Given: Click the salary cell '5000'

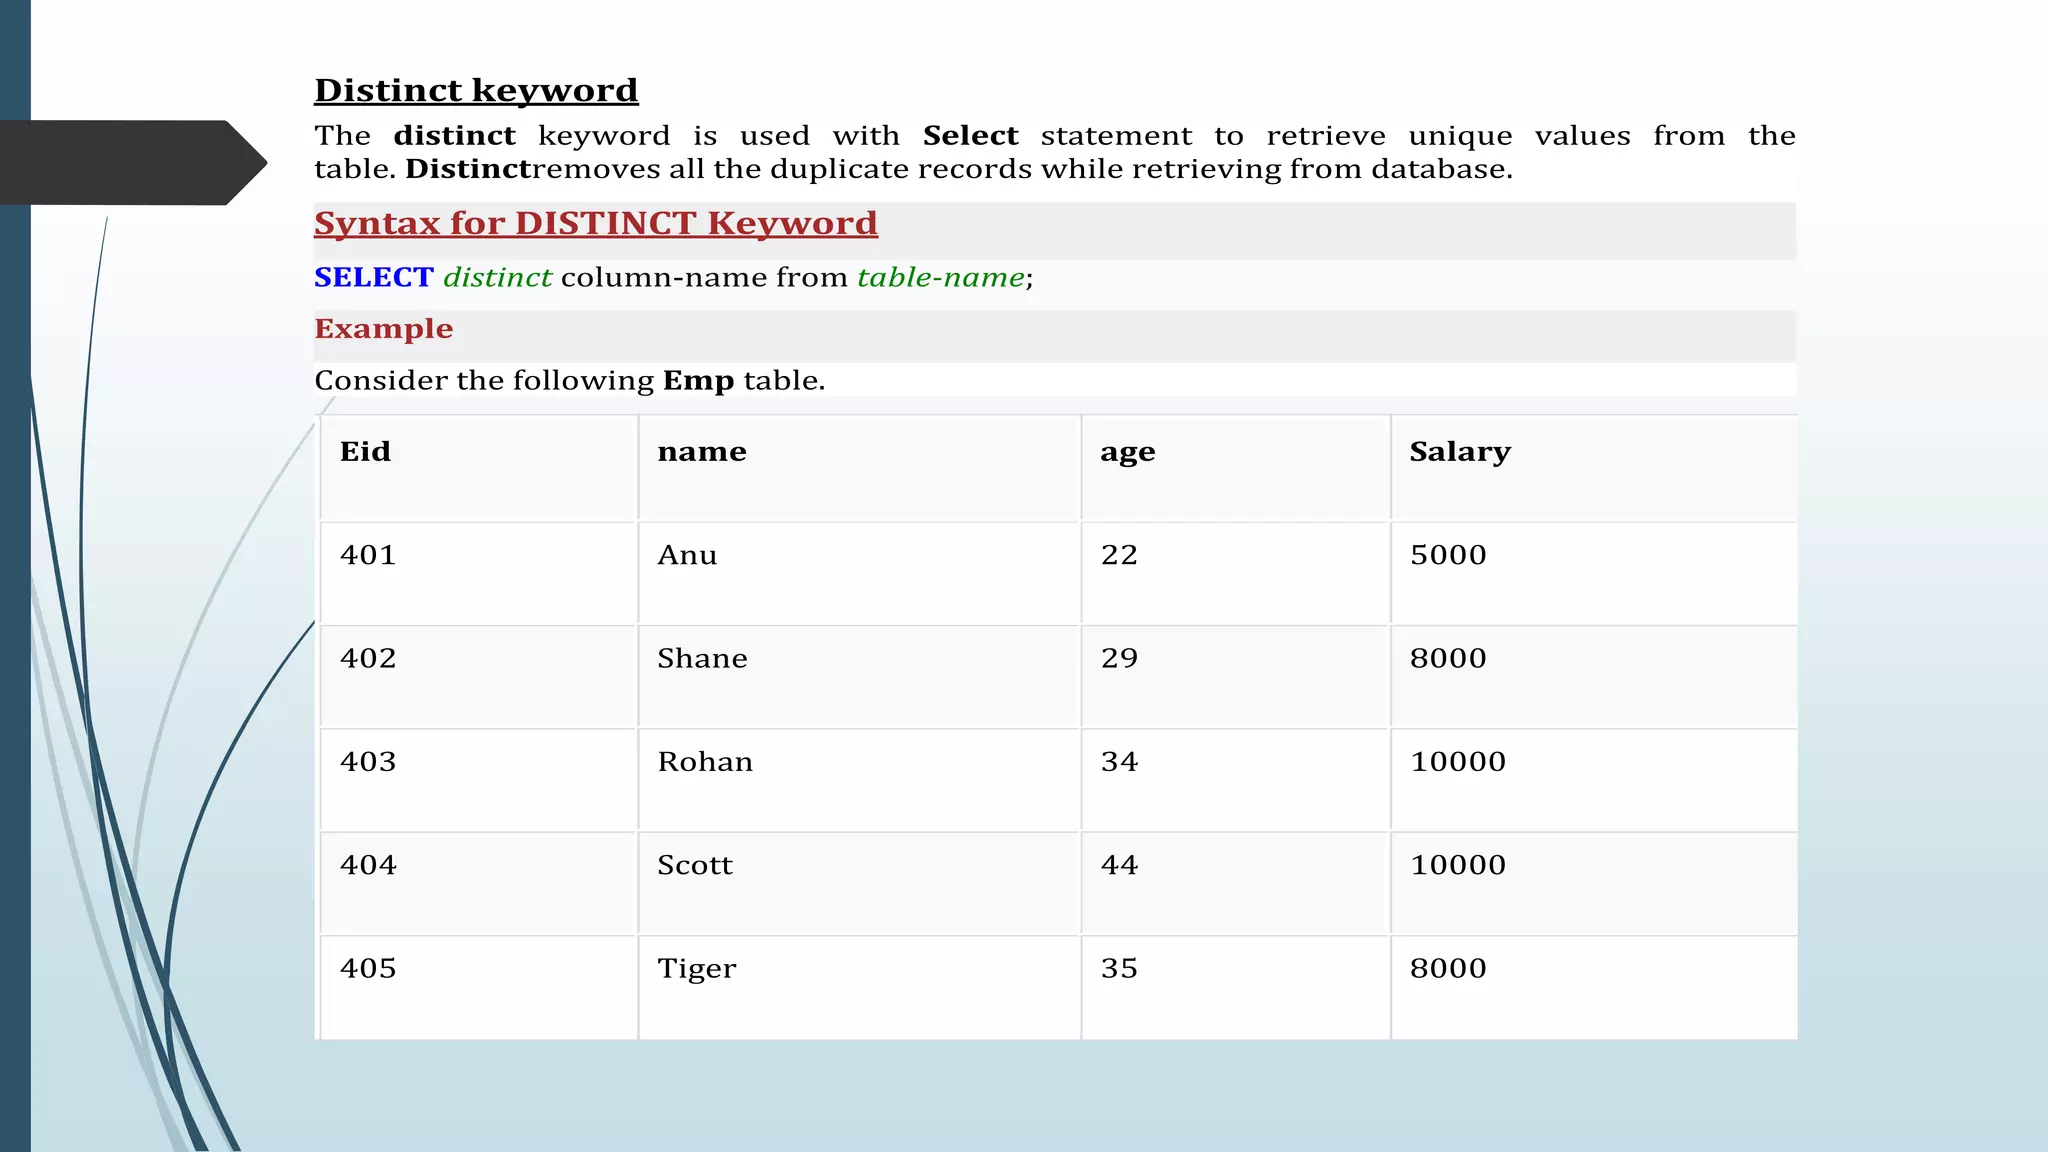Looking at the screenshot, I should click(x=1595, y=574).
